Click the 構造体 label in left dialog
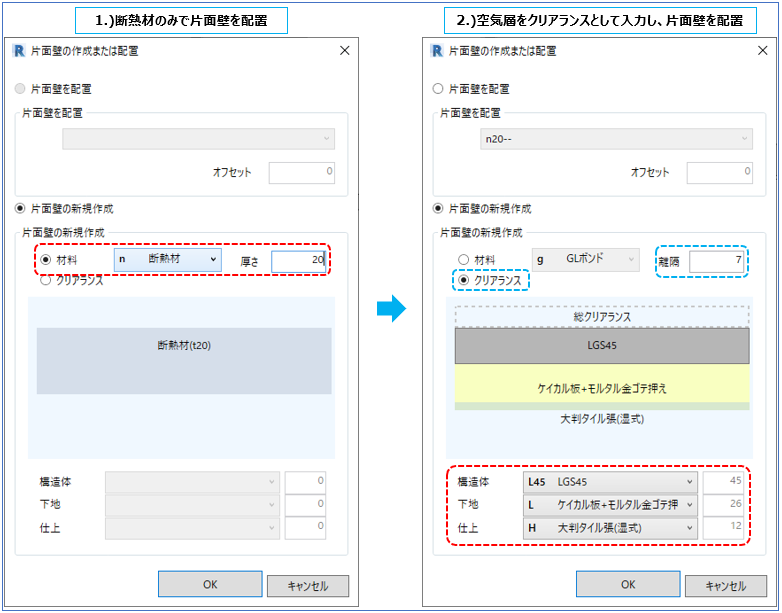 point(55,482)
